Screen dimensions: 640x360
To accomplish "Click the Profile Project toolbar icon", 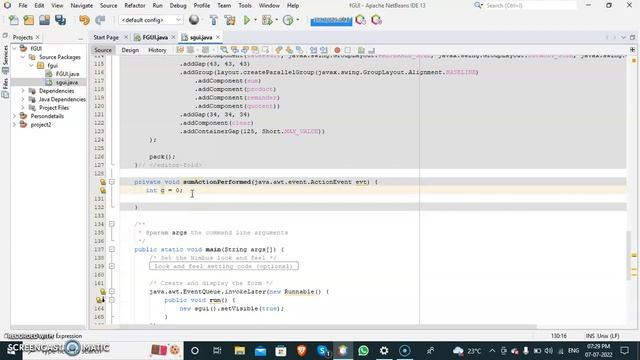I will 288,20.
